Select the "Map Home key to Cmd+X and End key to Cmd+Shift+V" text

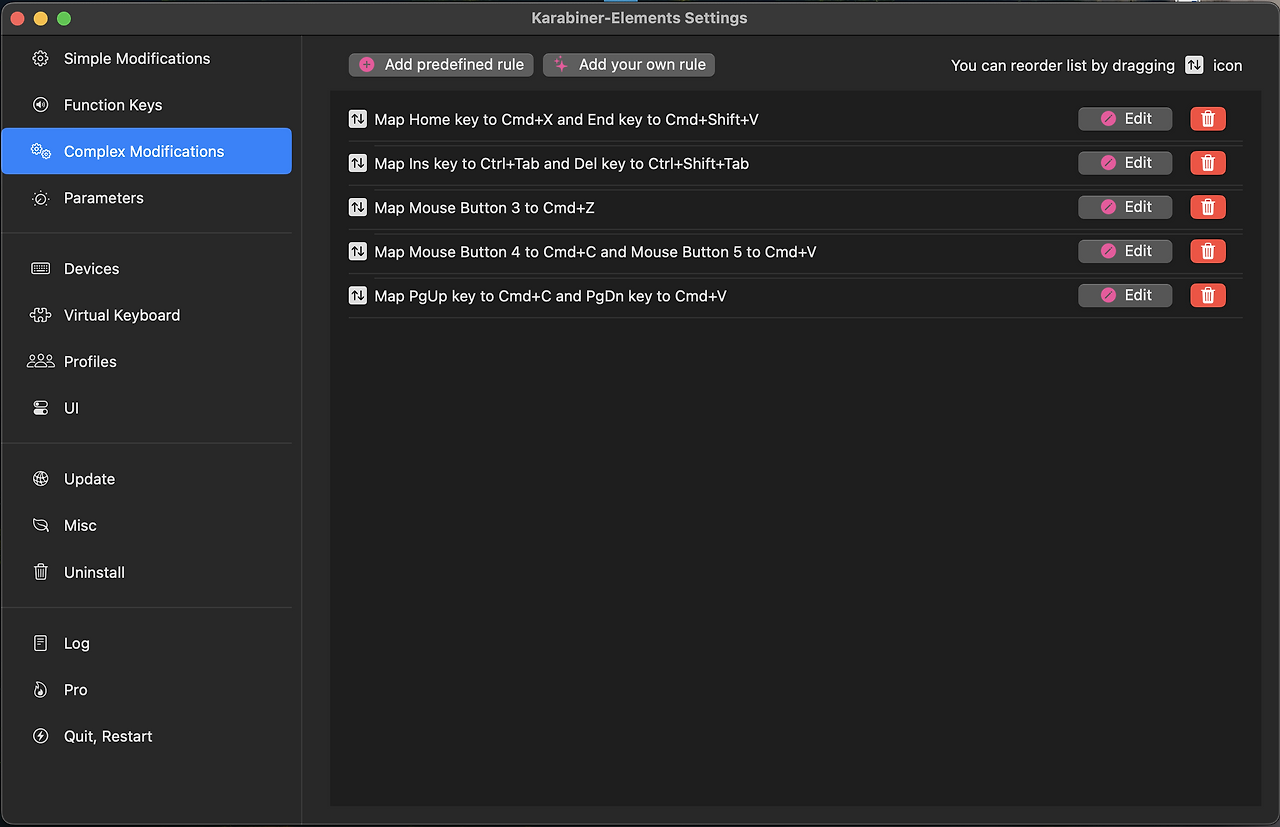[x=566, y=119]
